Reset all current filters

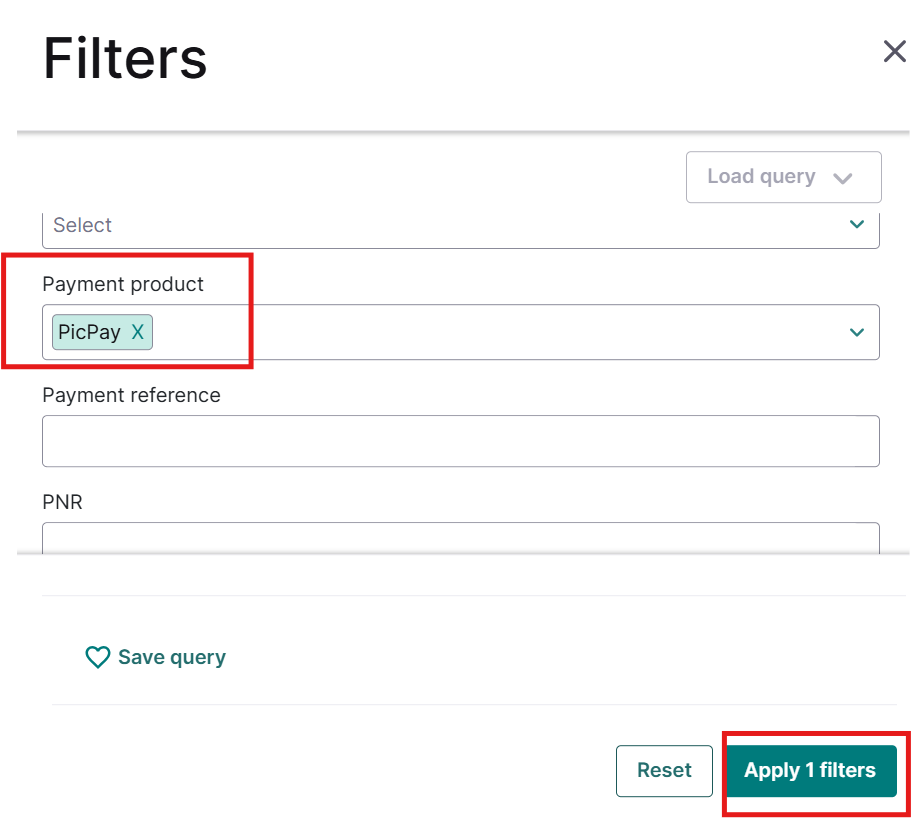pos(664,770)
